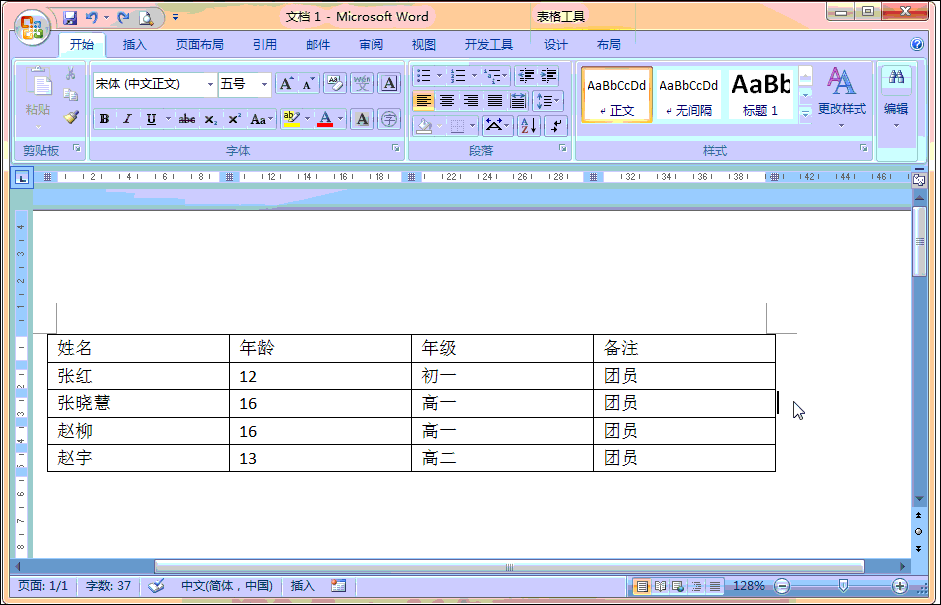Click the Format Painter icon
Viewport: 941px width, 605px height.
[73, 118]
